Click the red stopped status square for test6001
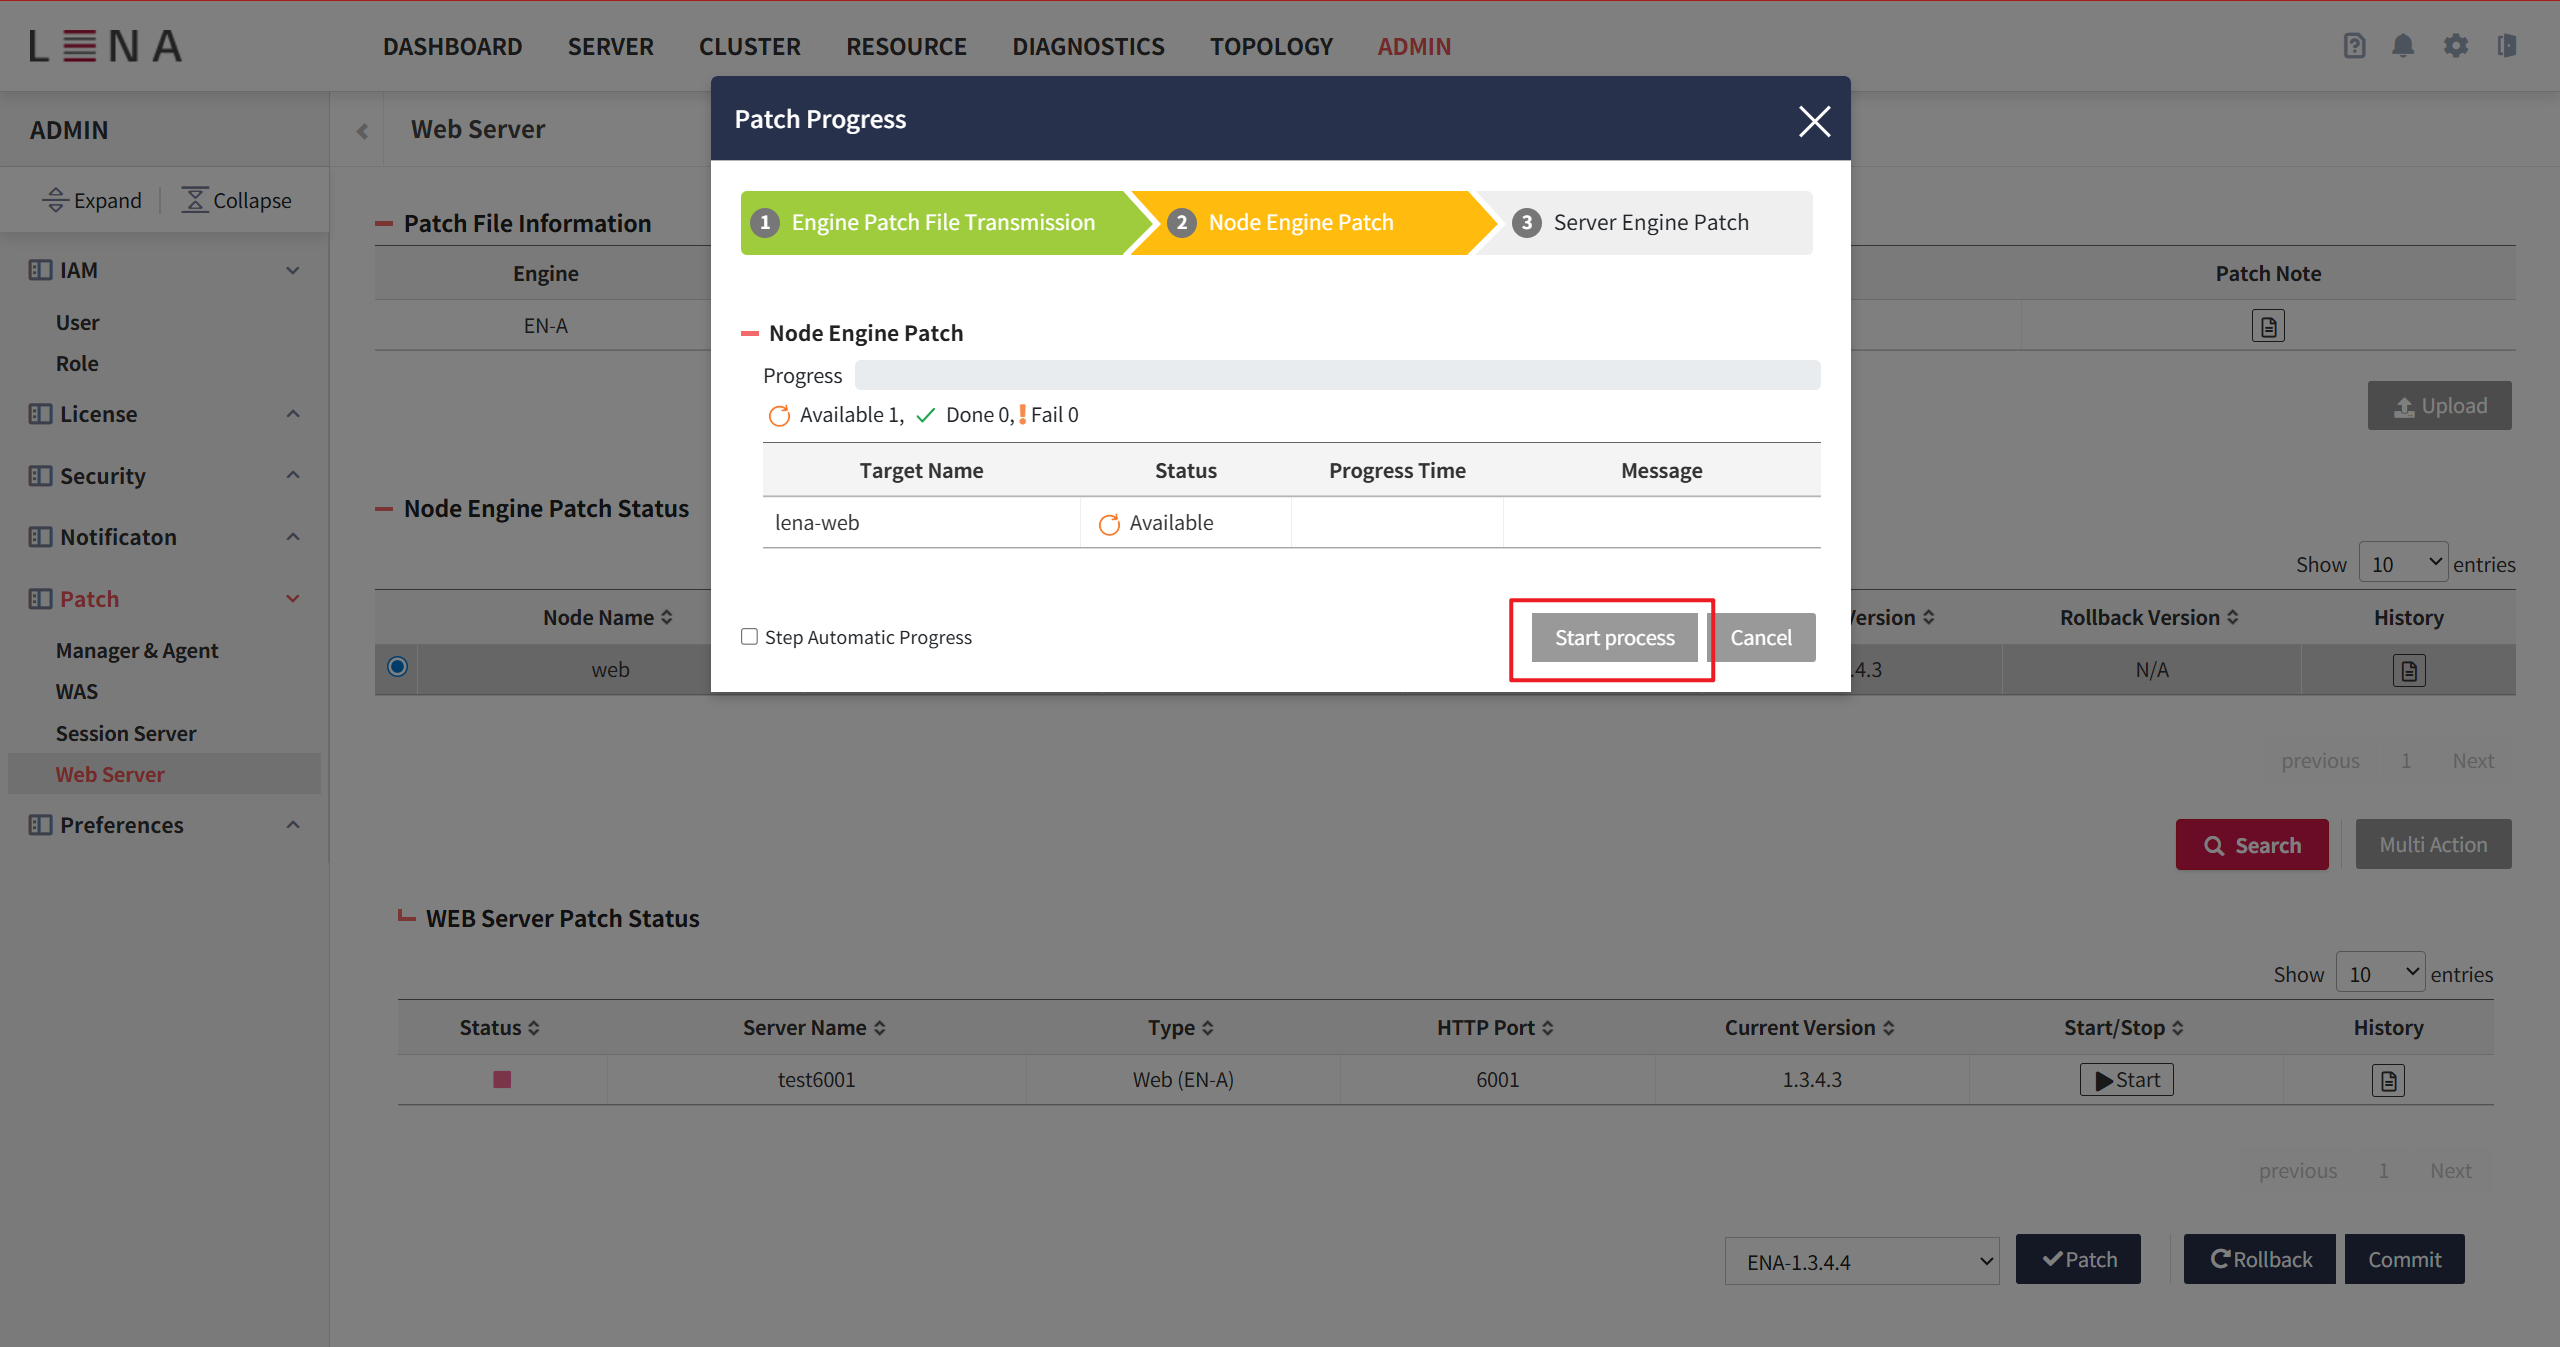 point(502,1079)
